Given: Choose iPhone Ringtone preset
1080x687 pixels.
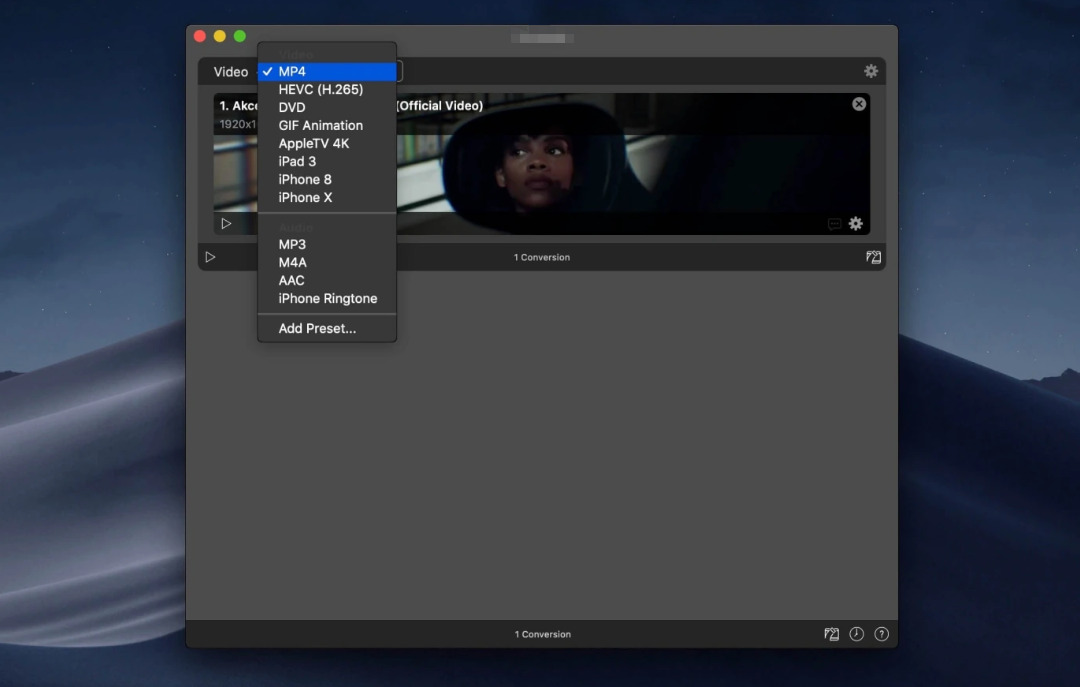Looking at the screenshot, I should [x=326, y=298].
